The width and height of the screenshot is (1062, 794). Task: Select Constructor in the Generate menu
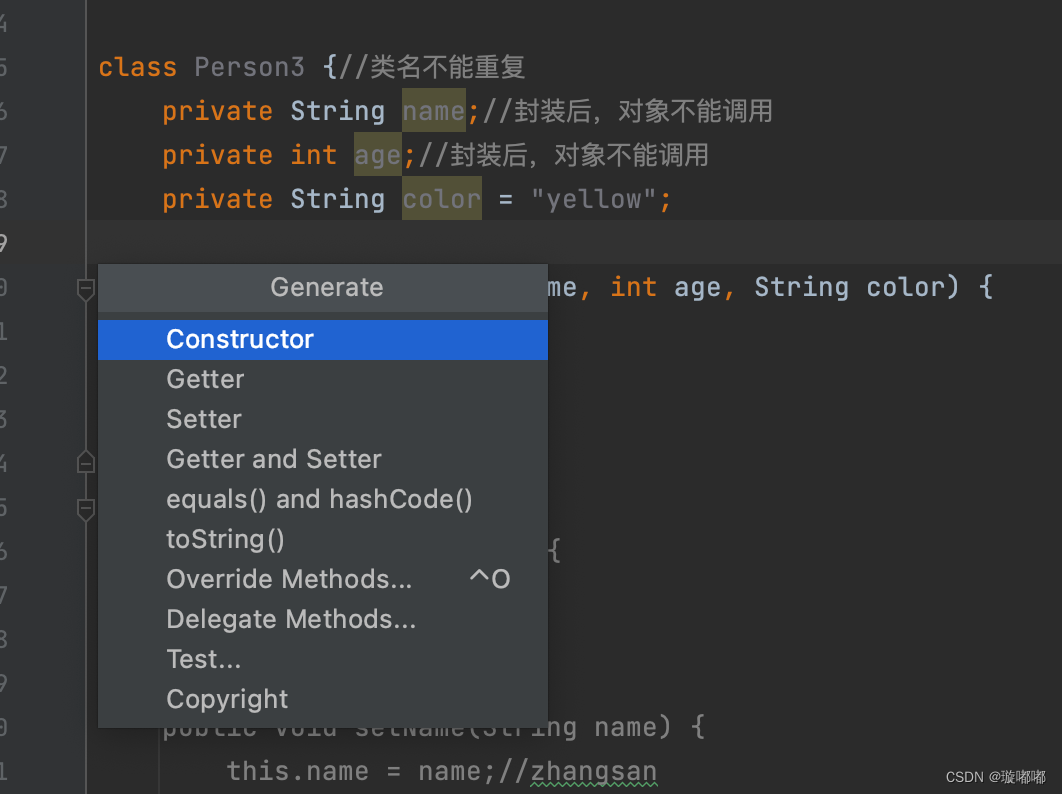[x=240, y=339]
